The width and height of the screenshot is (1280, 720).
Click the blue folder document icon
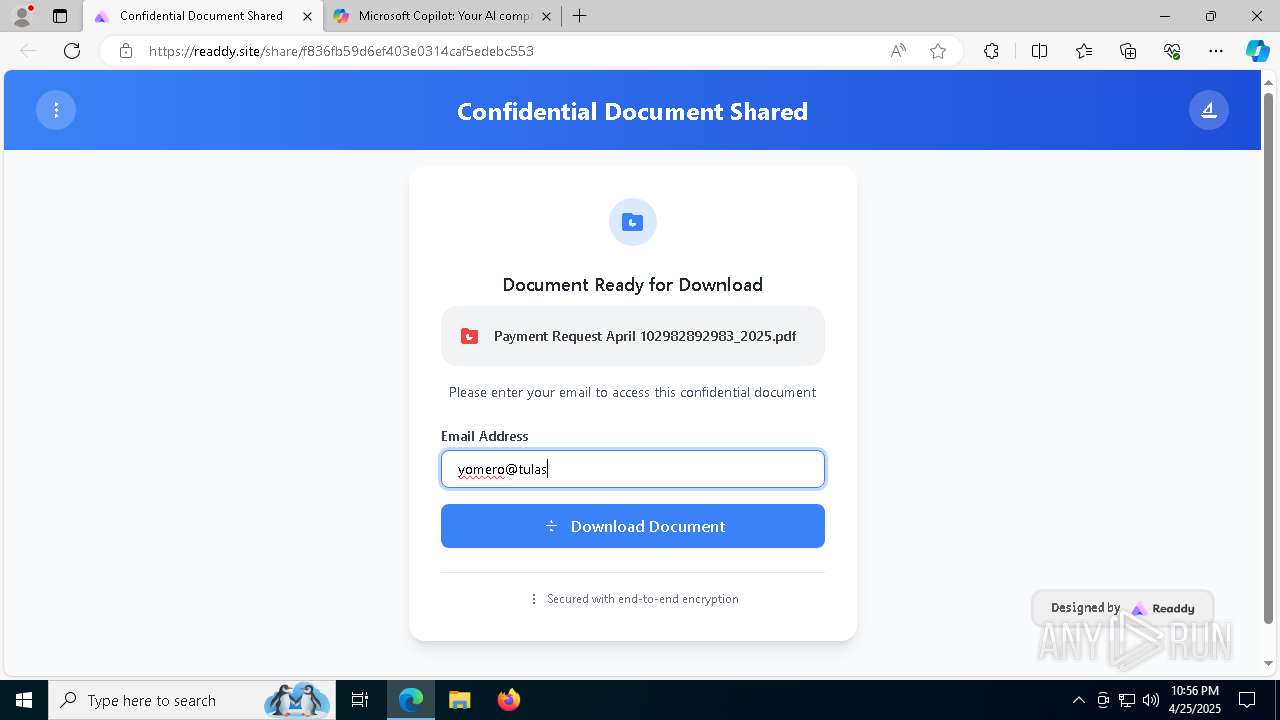[x=632, y=222]
